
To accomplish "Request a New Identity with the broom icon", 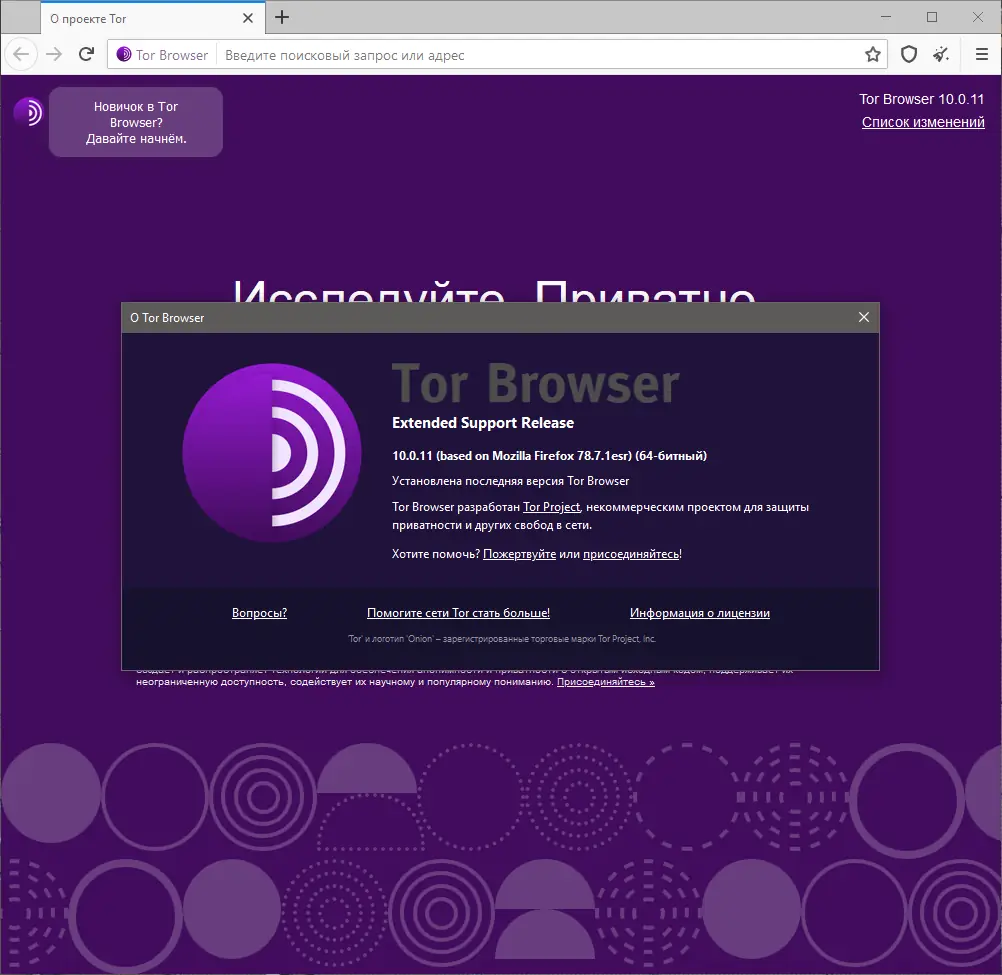I will click(x=940, y=54).
